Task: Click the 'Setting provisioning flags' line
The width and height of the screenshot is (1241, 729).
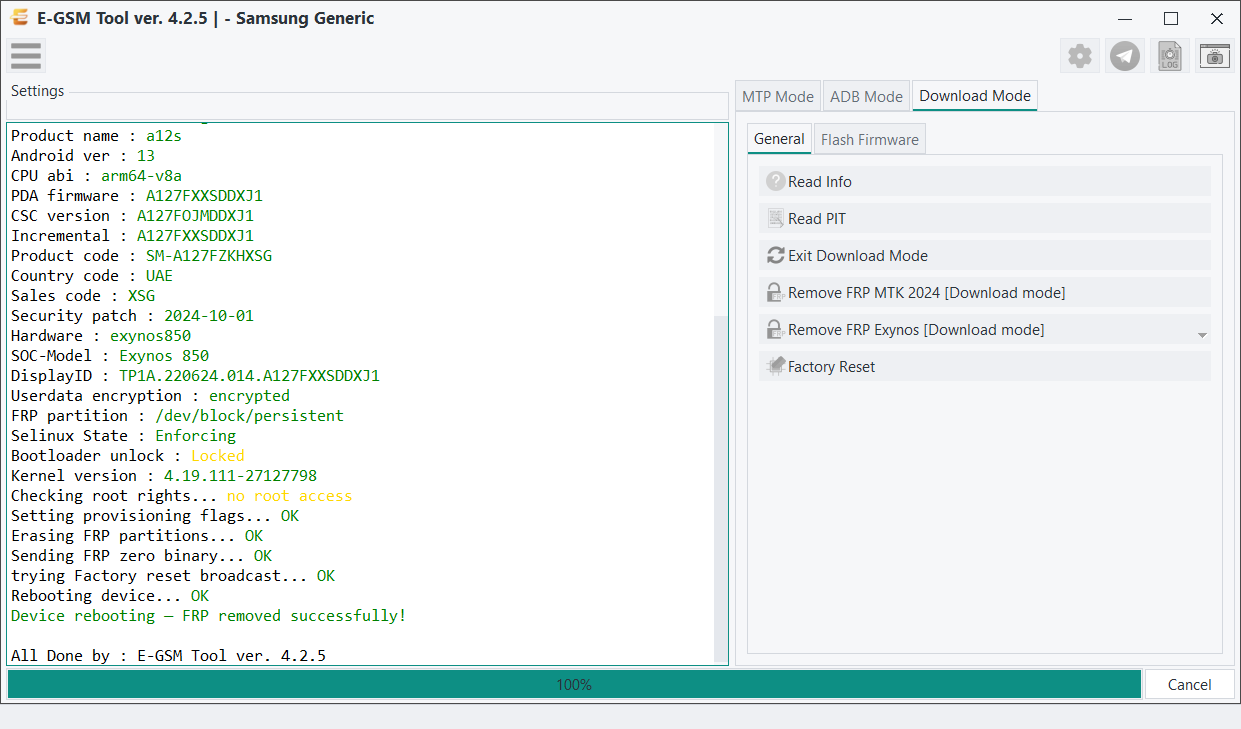Action: coord(155,515)
